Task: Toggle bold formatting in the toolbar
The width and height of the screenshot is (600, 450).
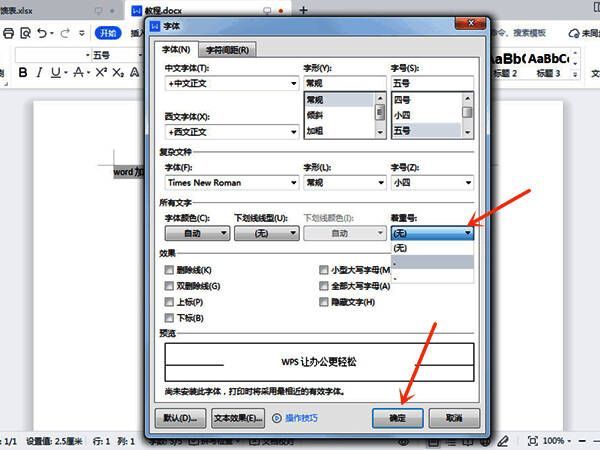Action: pyautogui.click(x=24, y=72)
